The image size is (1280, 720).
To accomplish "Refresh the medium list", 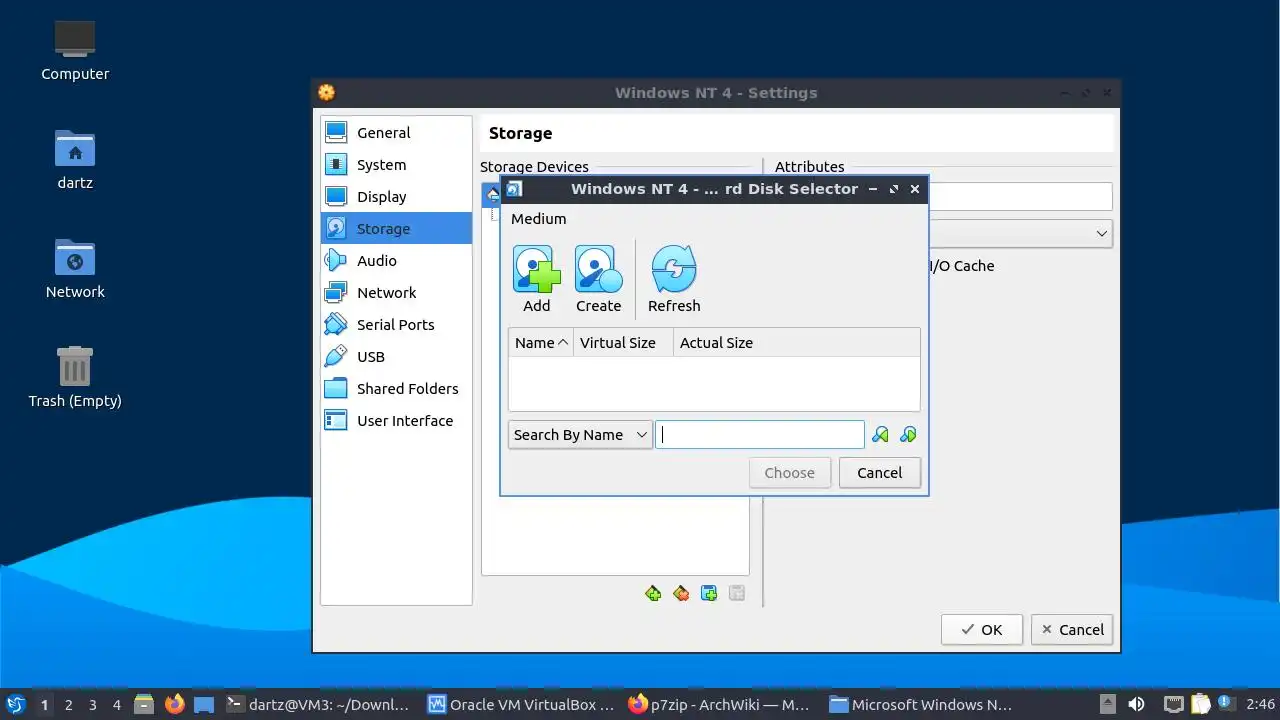I will 674,280.
